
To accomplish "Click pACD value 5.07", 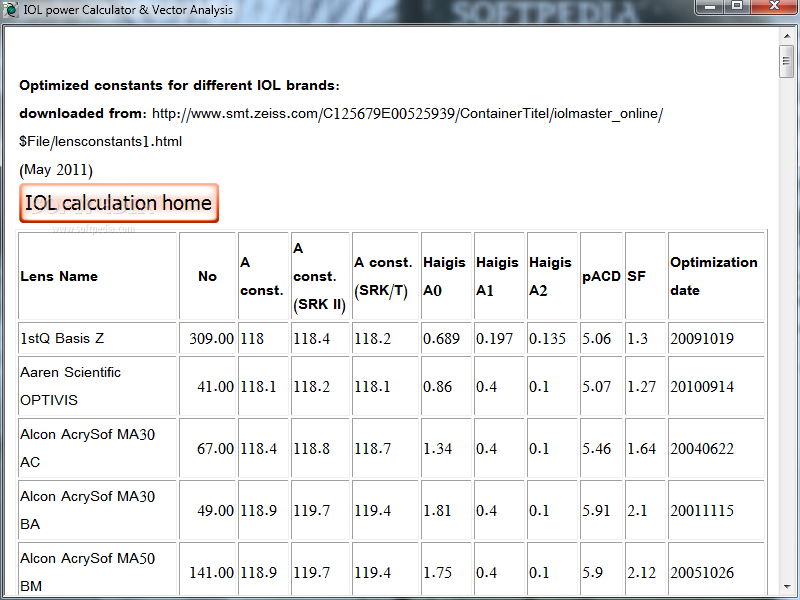I will (x=596, y=386).
